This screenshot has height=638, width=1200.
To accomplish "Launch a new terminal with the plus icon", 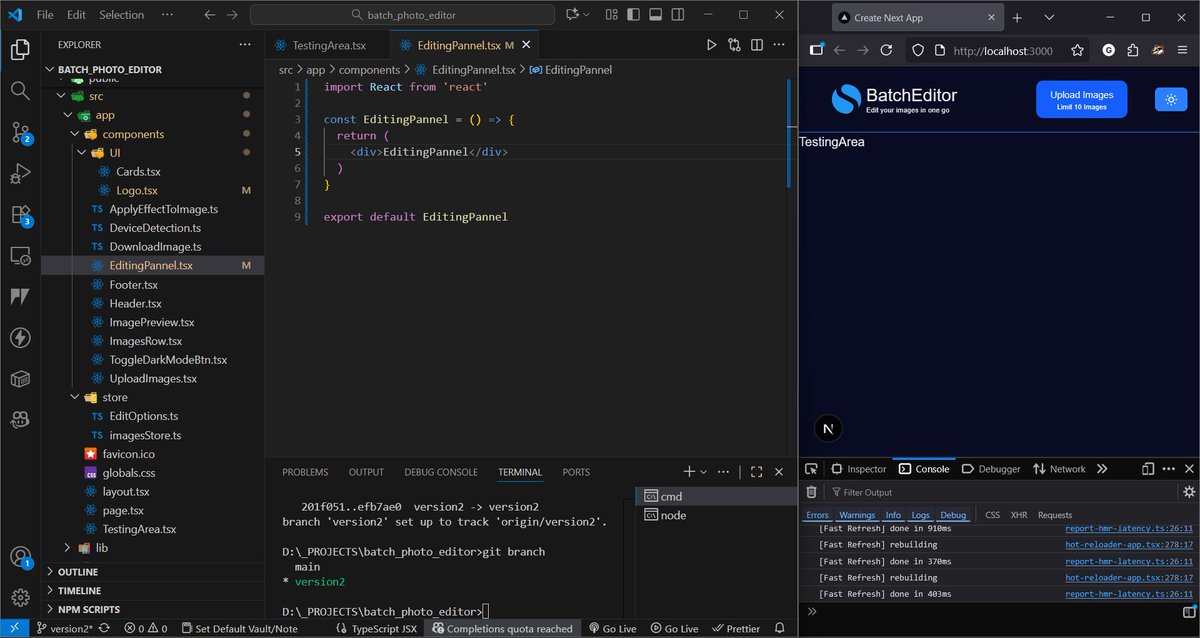I will pyautogui.click(x=689, y=472).
